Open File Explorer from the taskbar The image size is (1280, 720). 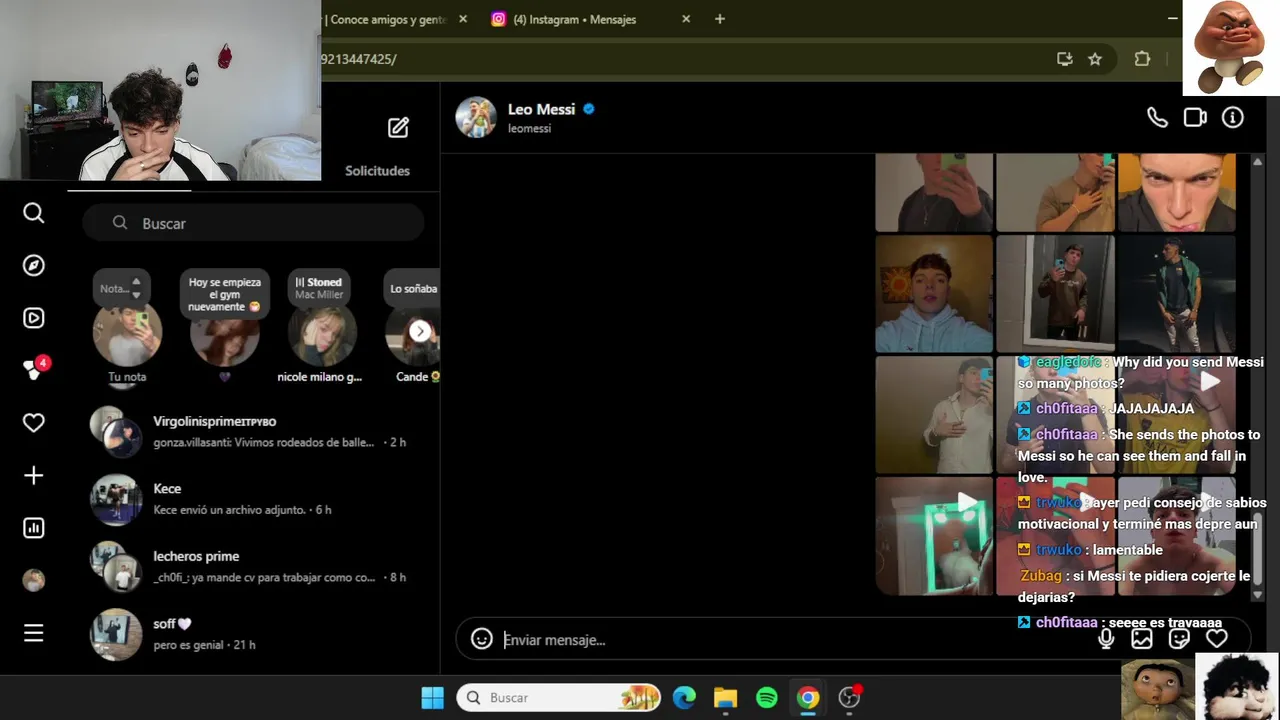[x=725, y=698]
